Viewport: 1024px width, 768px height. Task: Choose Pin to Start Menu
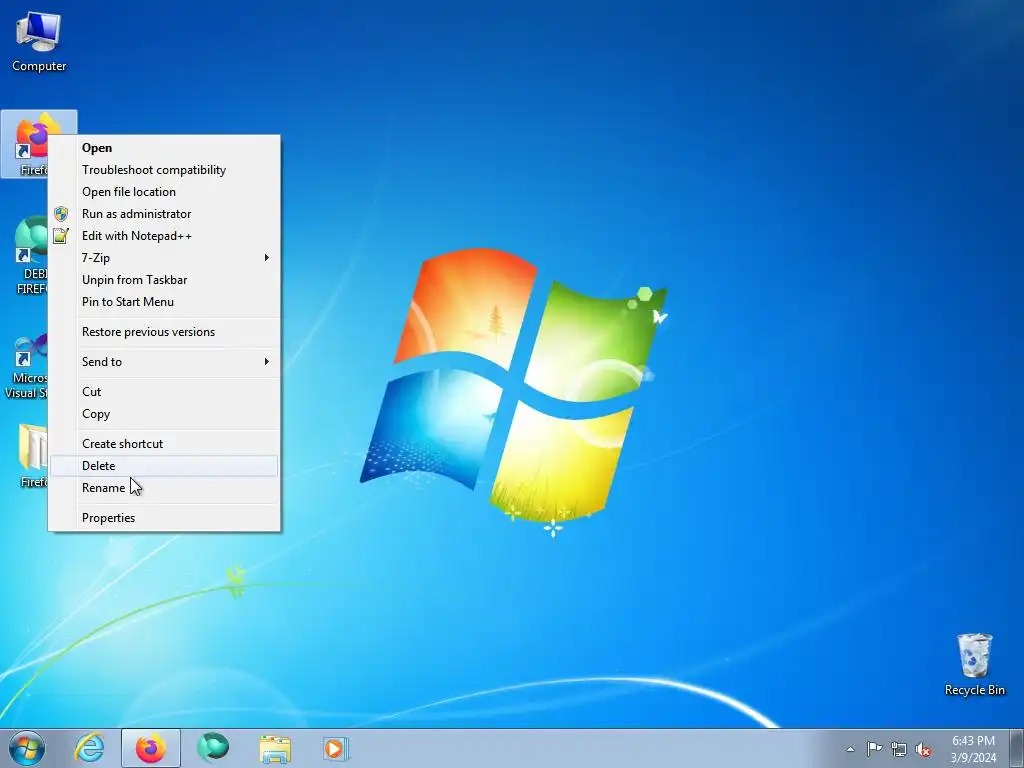pos(164,302)
